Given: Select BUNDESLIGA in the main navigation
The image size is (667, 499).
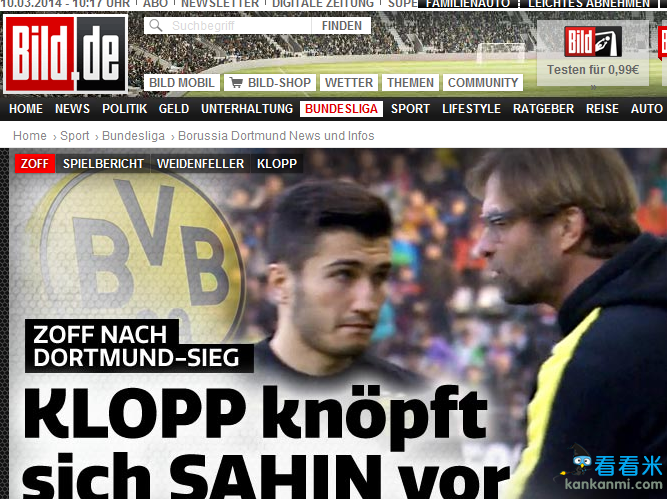Looking at the screenshot, I should (341, 109).
